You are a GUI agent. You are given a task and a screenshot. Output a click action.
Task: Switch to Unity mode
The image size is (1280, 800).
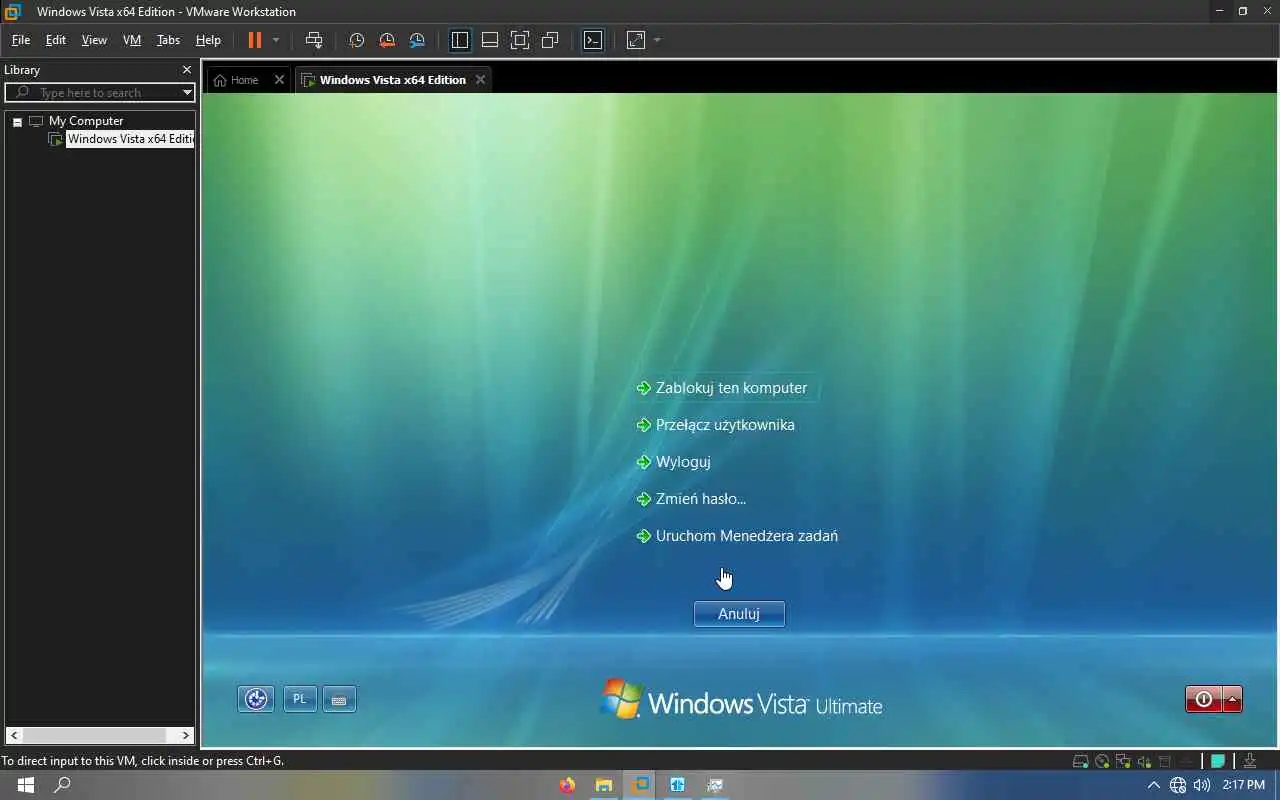point(550,40)
